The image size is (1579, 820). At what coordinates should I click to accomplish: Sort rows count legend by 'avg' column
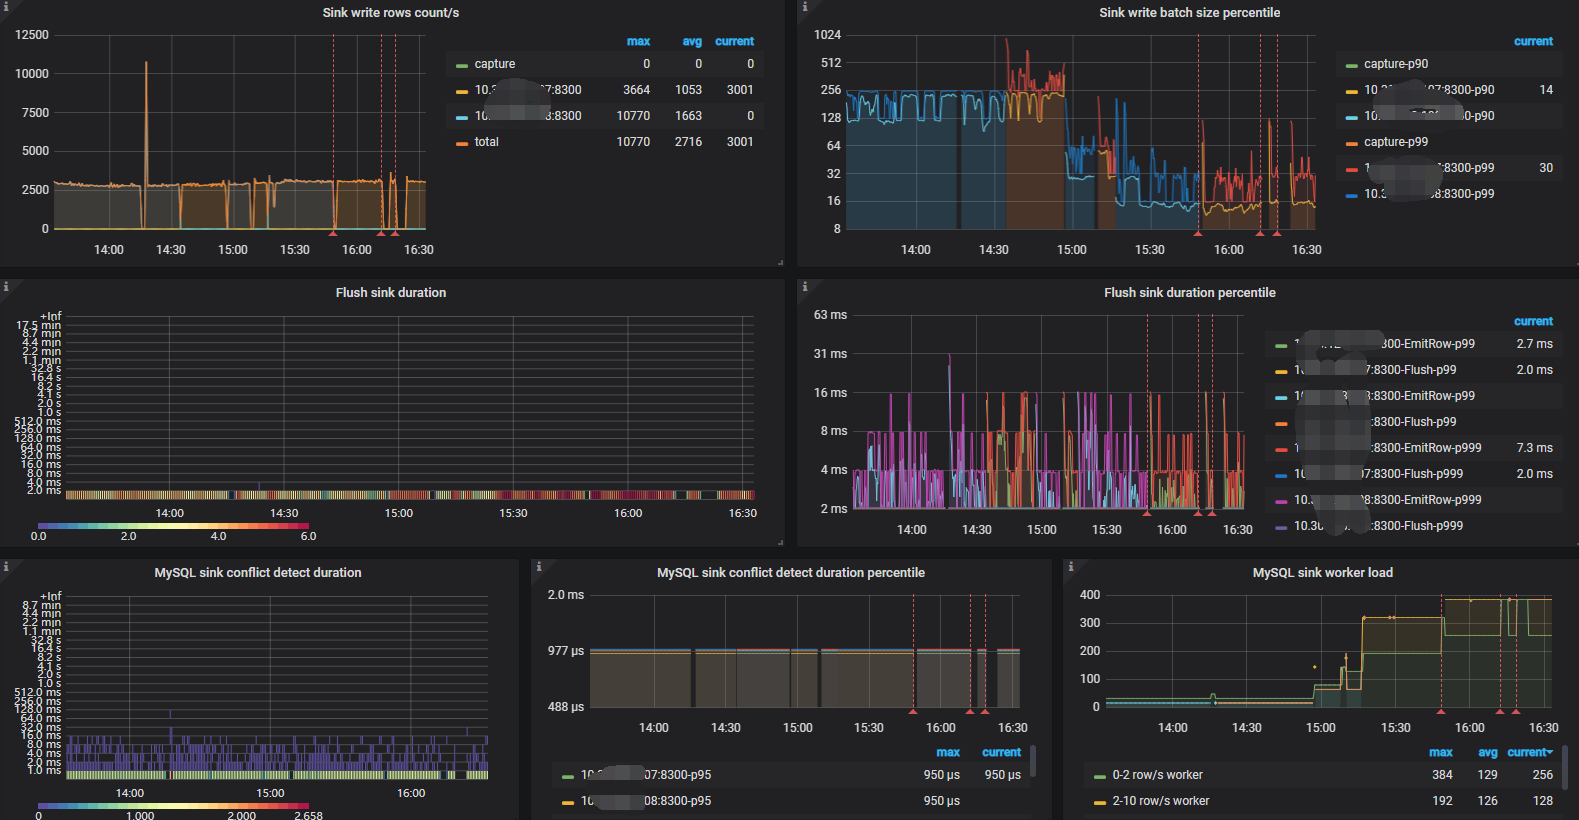point(691,42)
